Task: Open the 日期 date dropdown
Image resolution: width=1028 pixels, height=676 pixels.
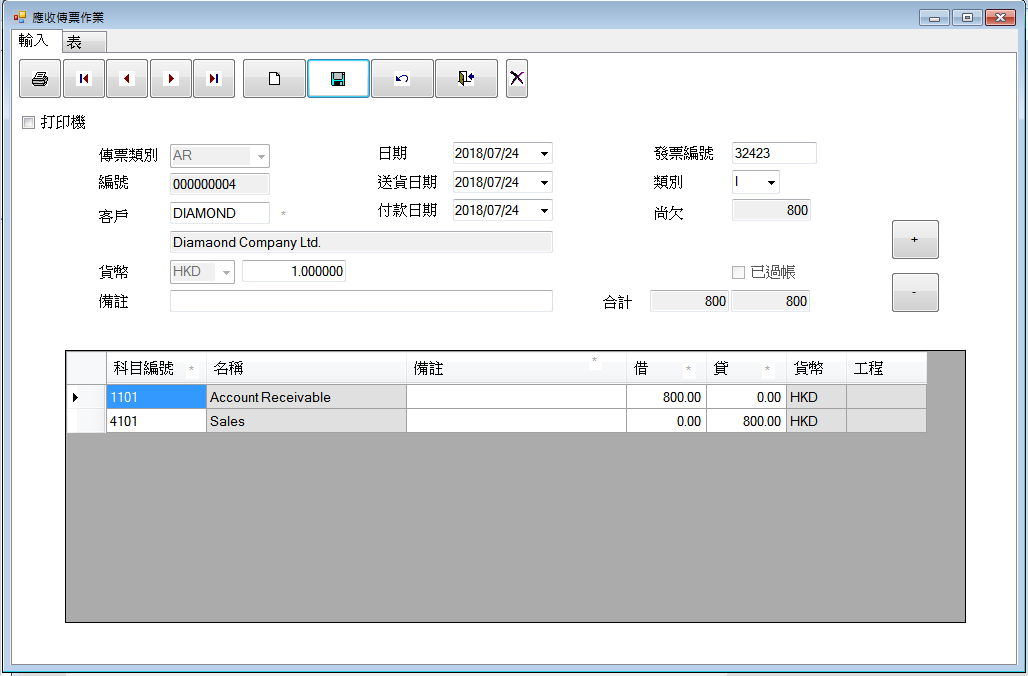Action: tap(544, 154)
